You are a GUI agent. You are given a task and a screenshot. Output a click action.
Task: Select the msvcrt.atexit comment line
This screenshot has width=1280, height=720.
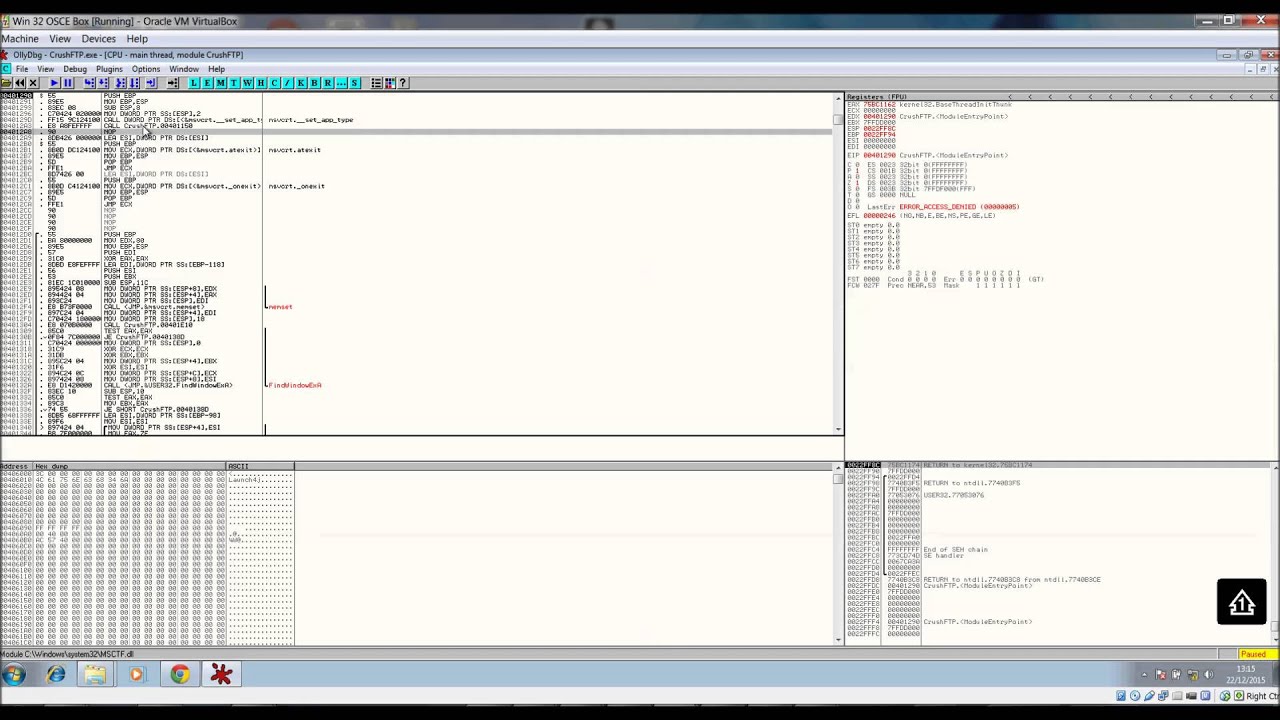[295, 150]
